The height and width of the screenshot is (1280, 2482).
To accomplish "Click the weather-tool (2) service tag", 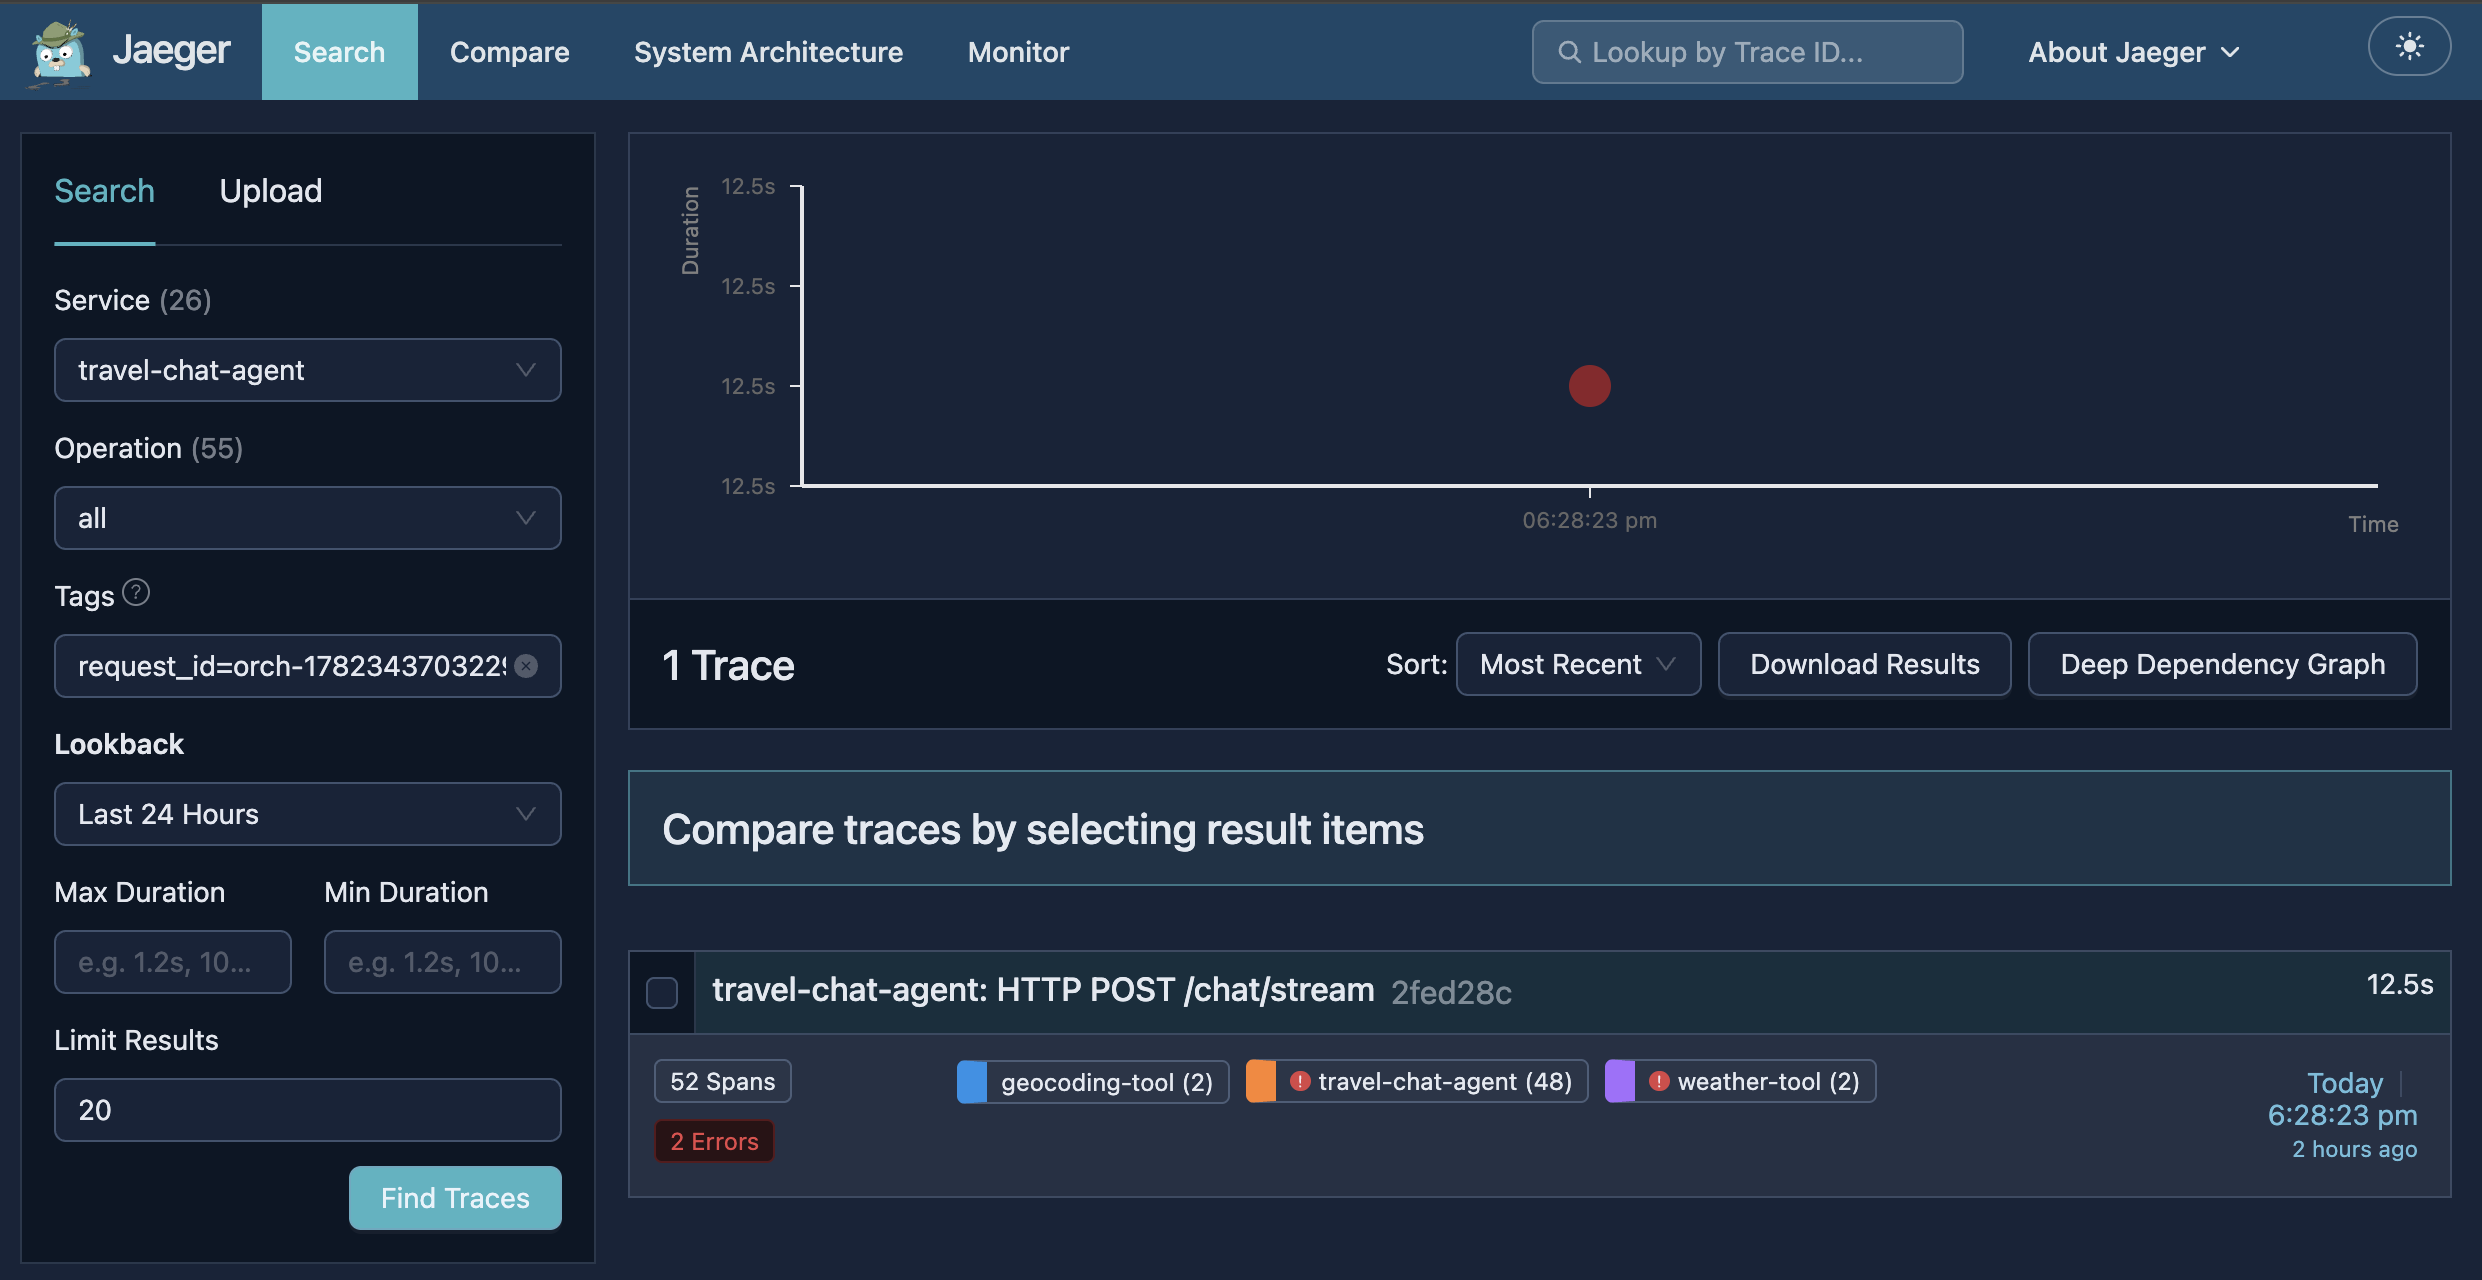I will point(1741,1081).
